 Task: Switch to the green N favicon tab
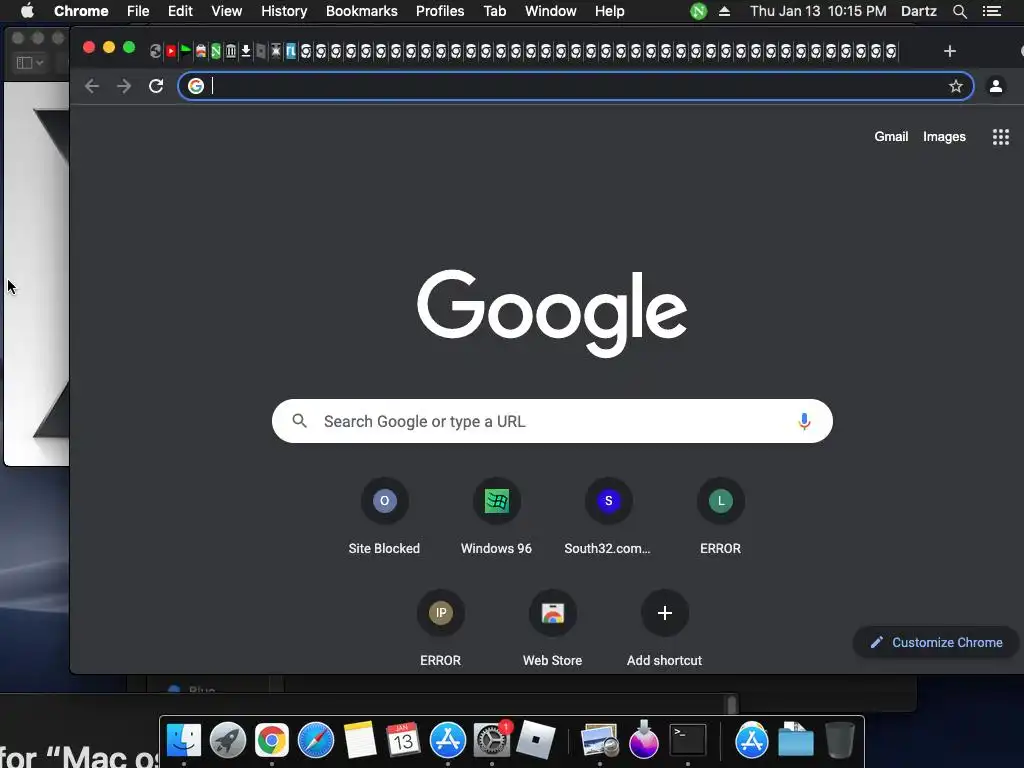click(x=216, y=51)
